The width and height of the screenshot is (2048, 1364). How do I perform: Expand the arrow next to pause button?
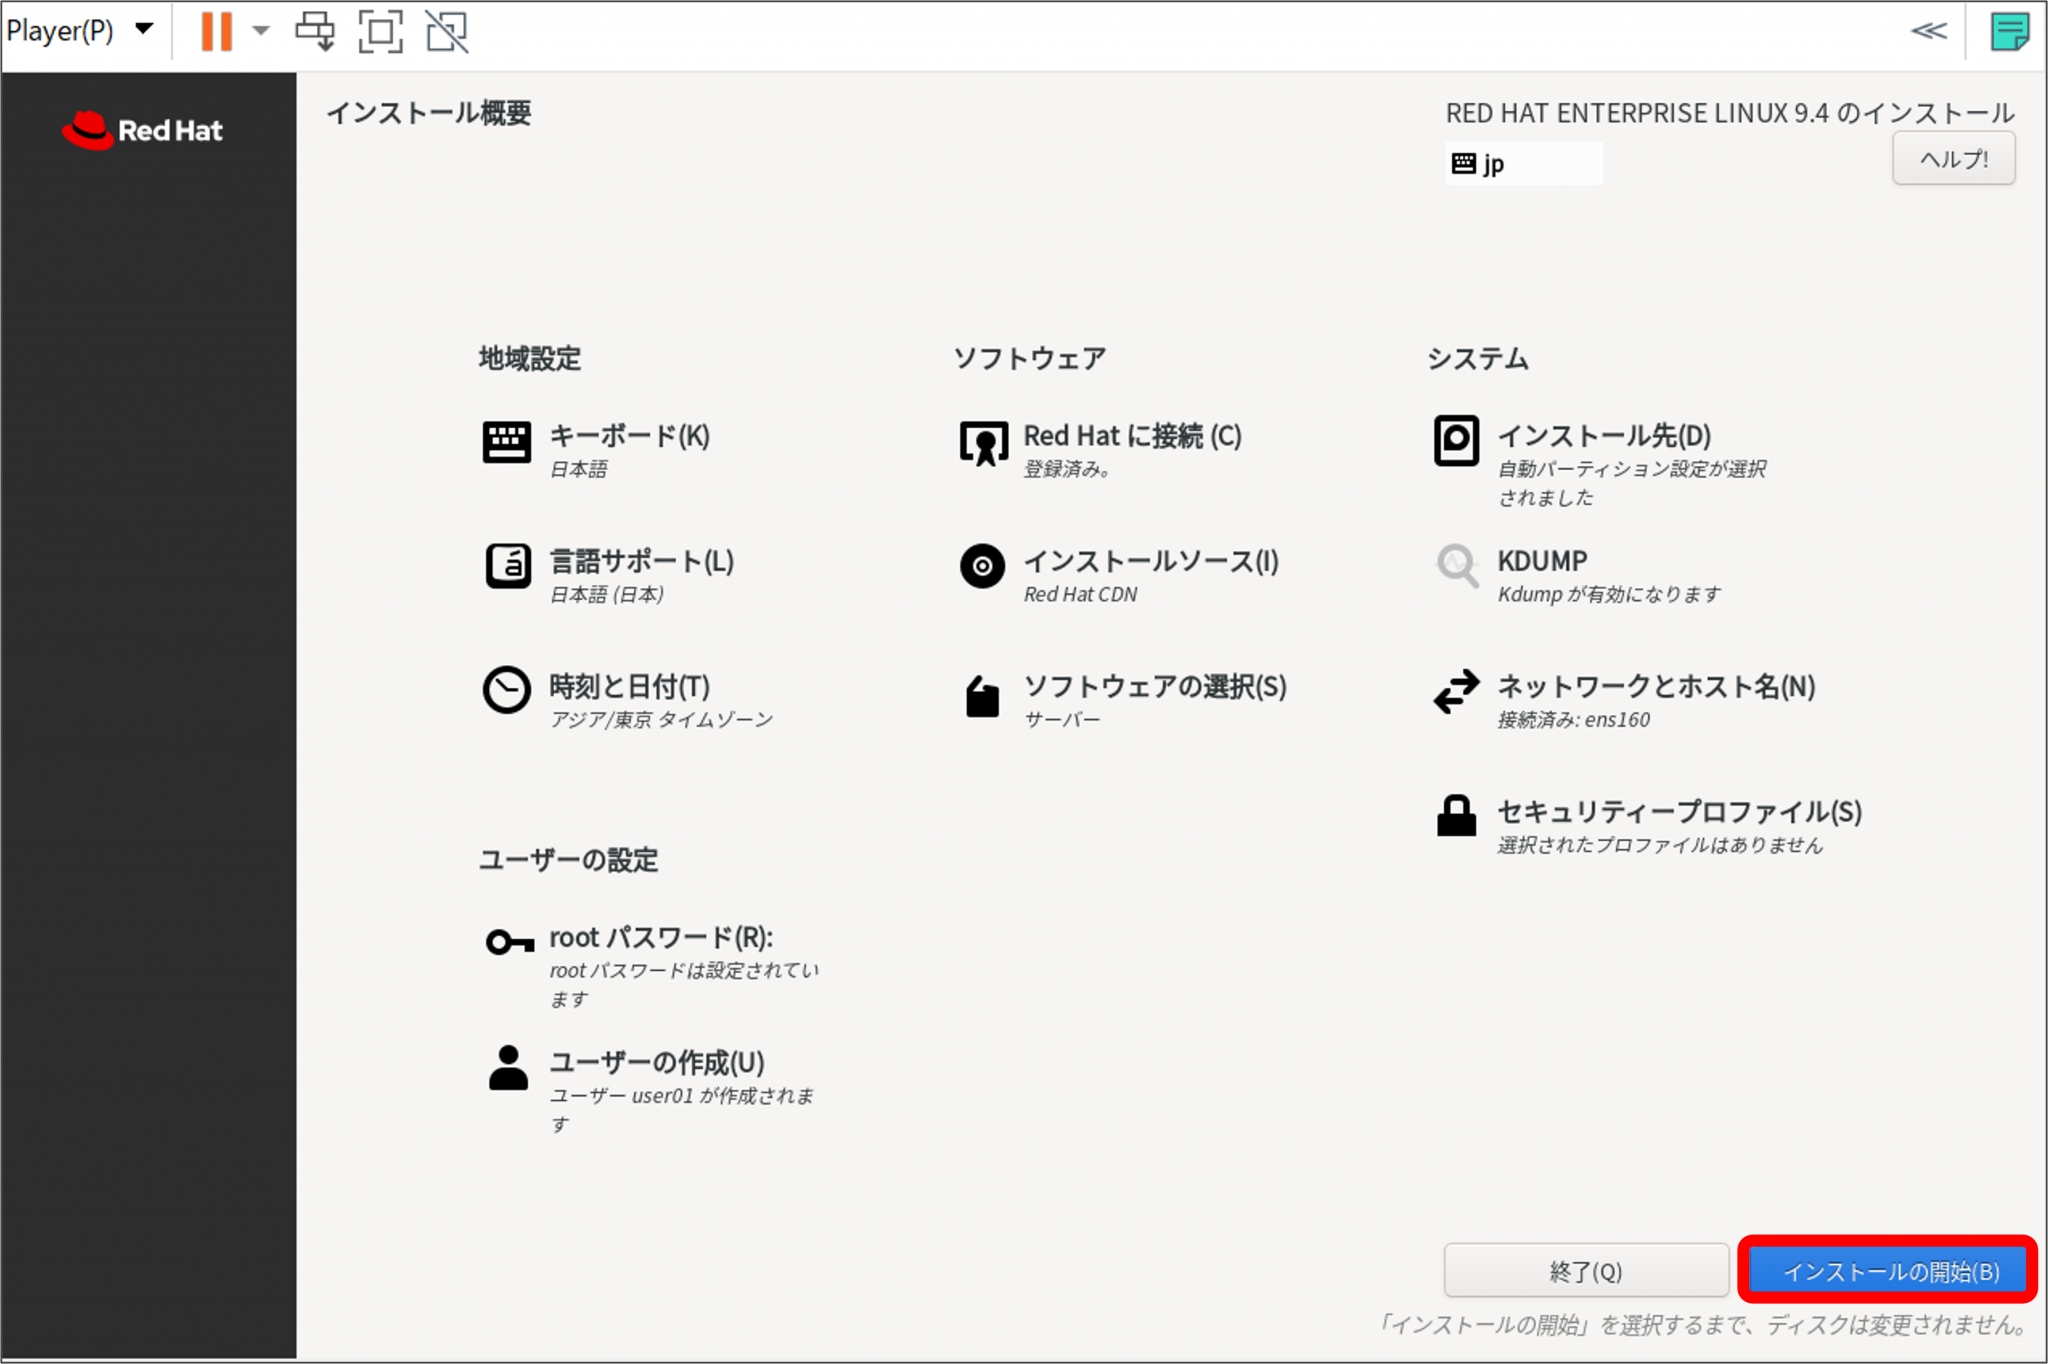261,31
